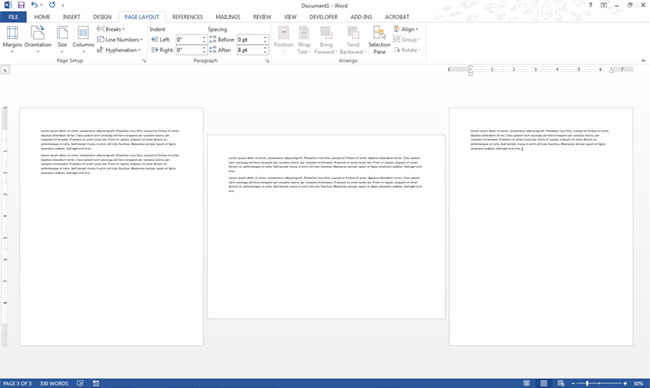Open the page Size menu
This screenshot has height=388, width=650.
point(62,39)
